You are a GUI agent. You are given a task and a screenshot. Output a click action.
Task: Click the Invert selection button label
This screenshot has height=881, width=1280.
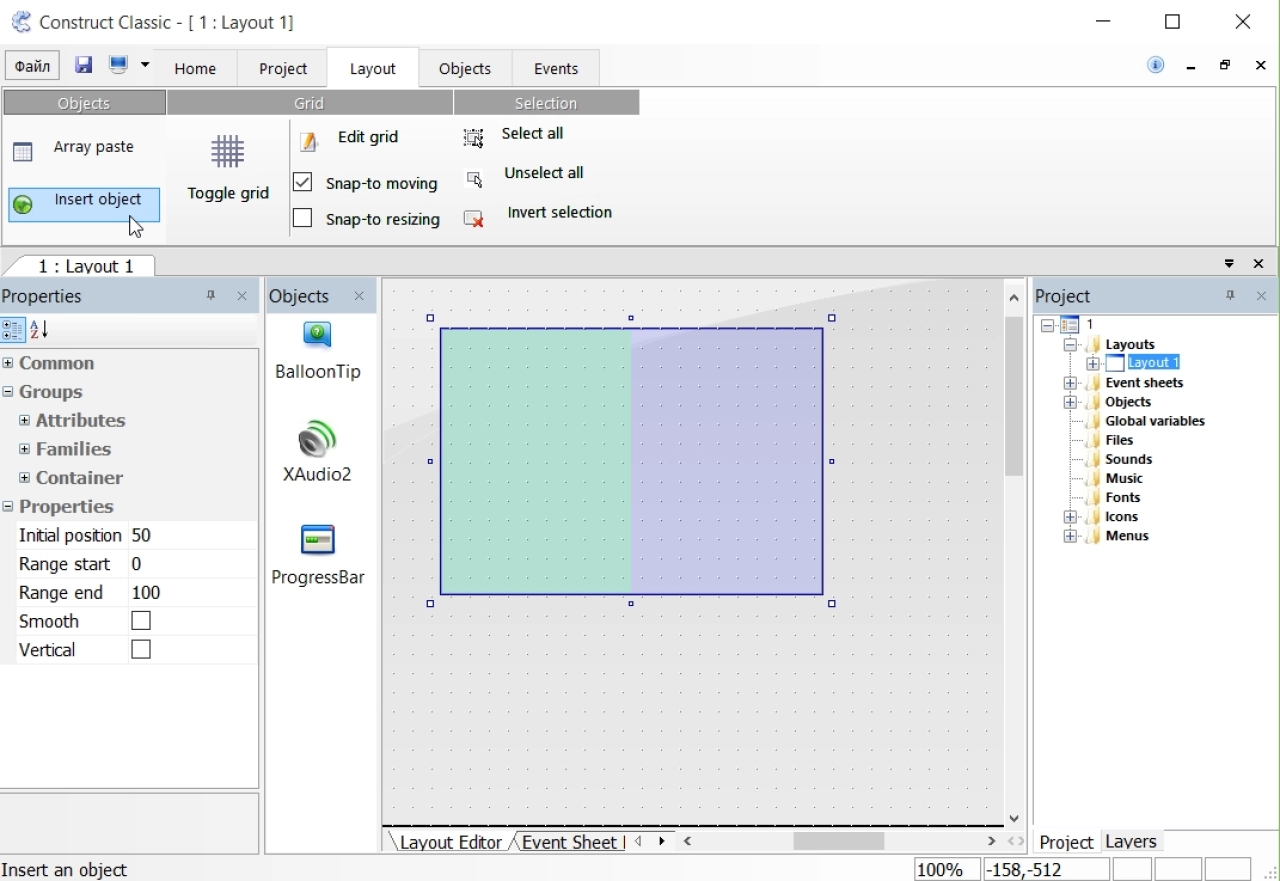pyautogui.click(x=560, y=212)
